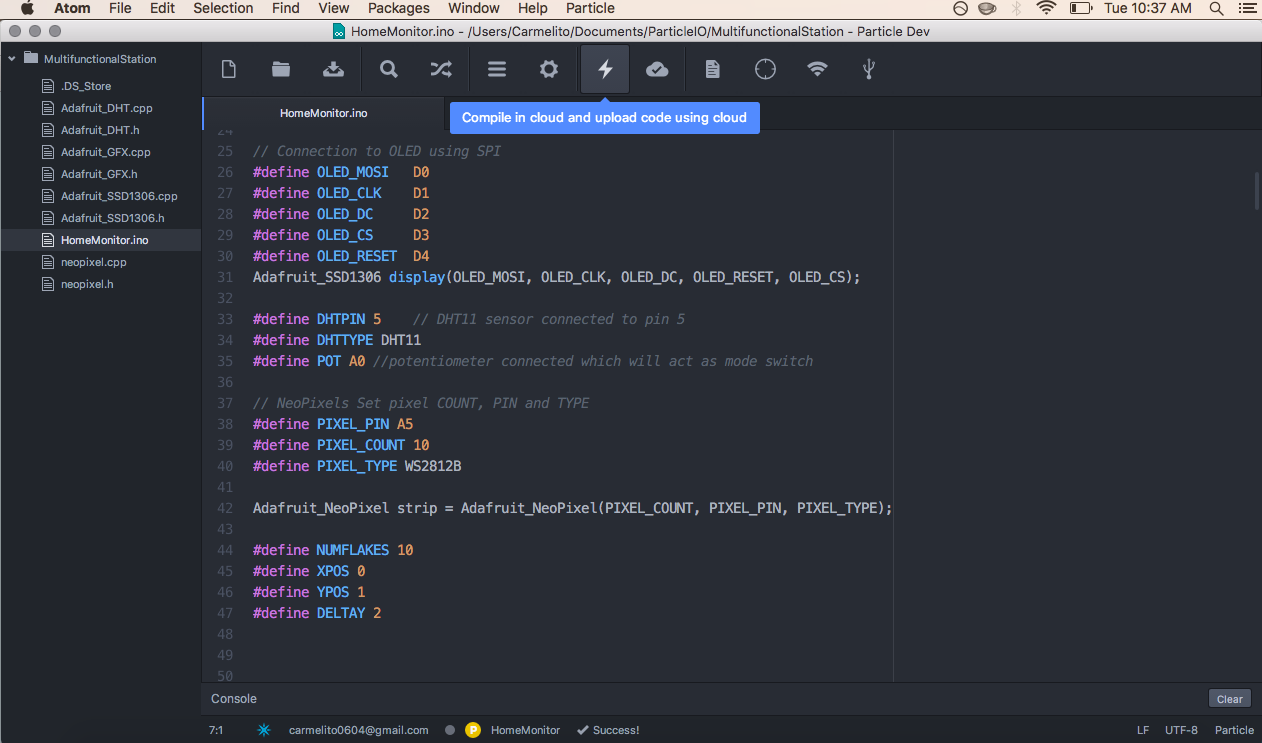The image size is (1262, 743).
Task: Open the serial monitor USB icon
Action: [x=869, y=69]
